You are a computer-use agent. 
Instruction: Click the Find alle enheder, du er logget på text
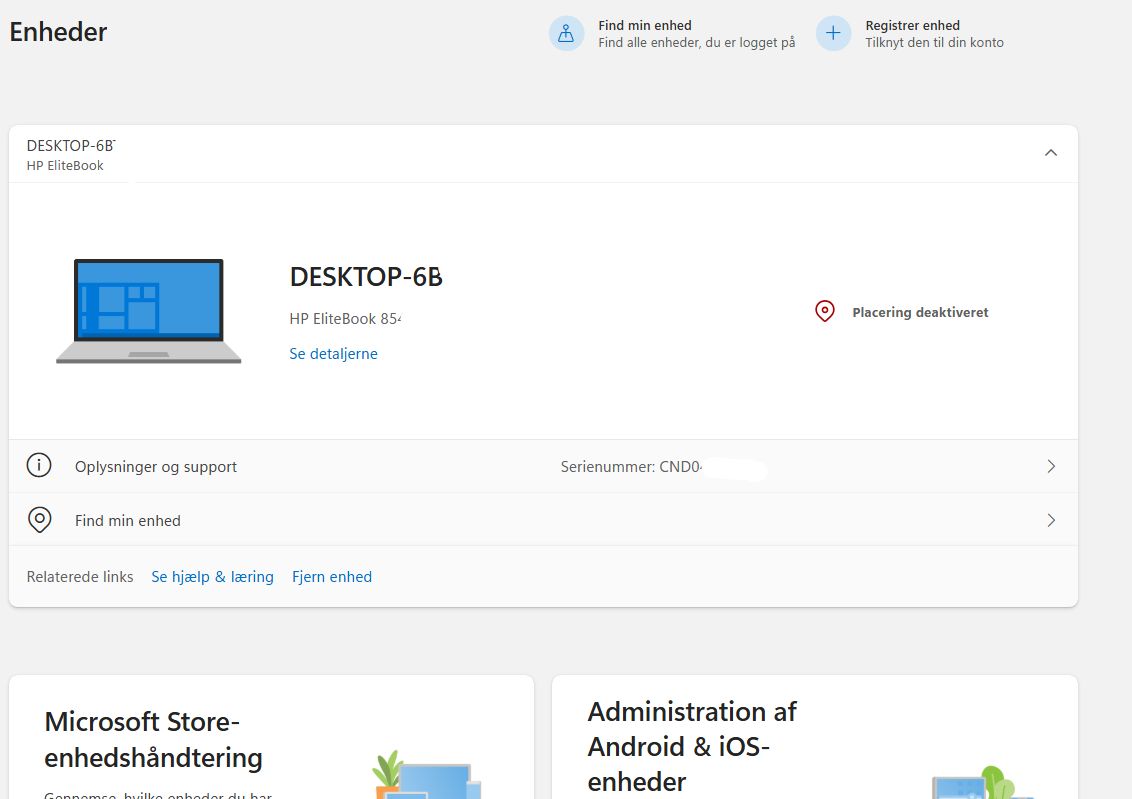[x=697, y=43]
